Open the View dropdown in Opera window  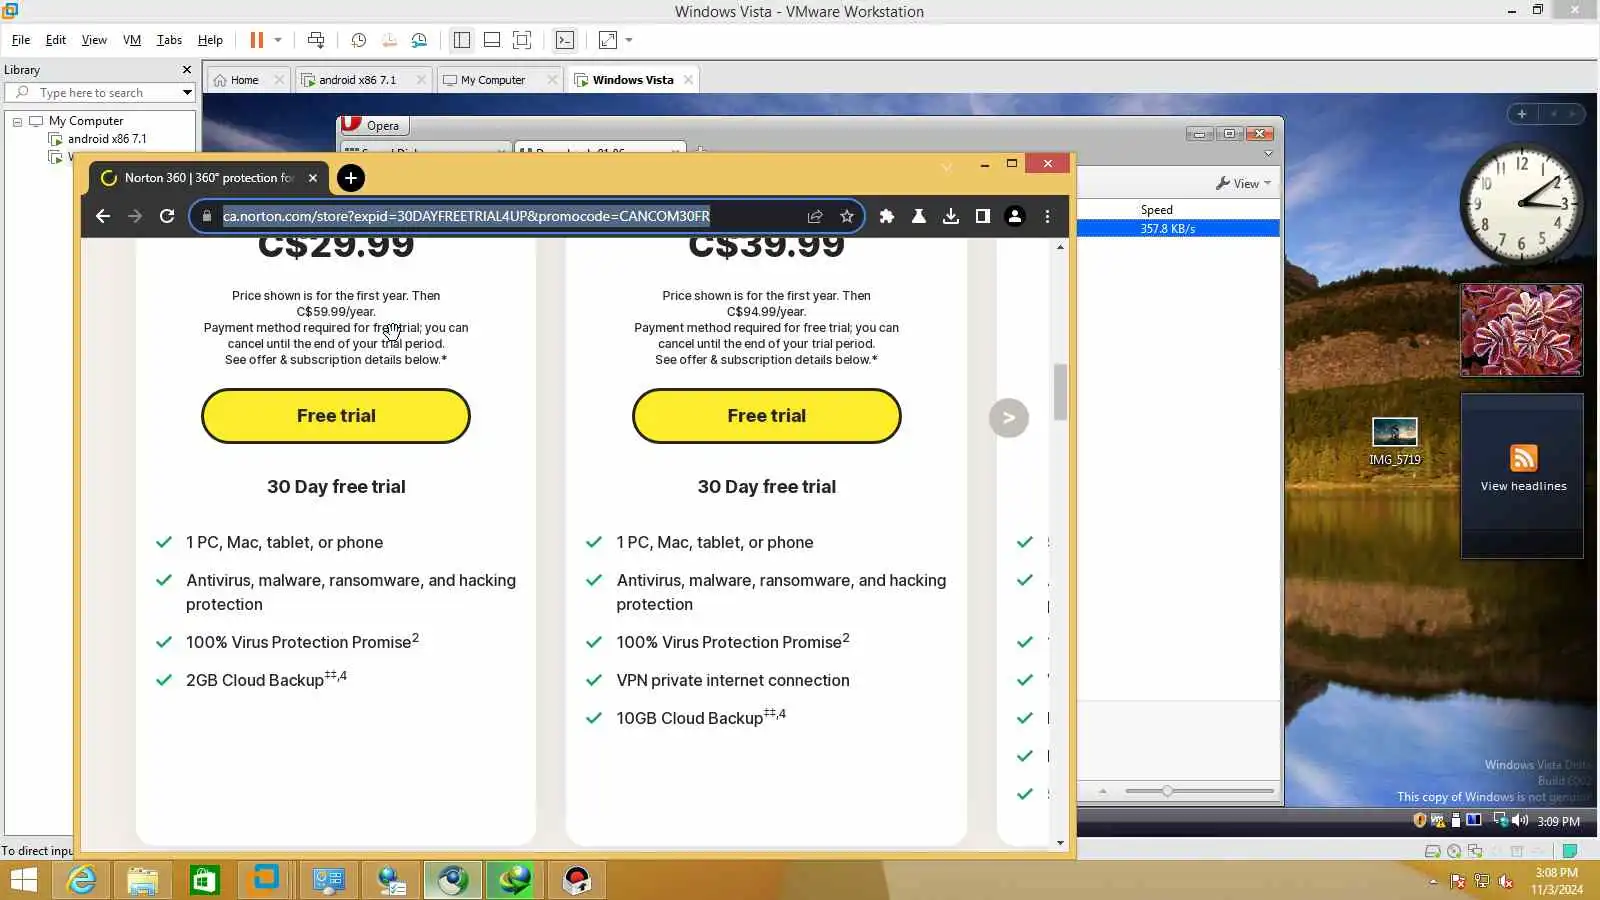1244,184
